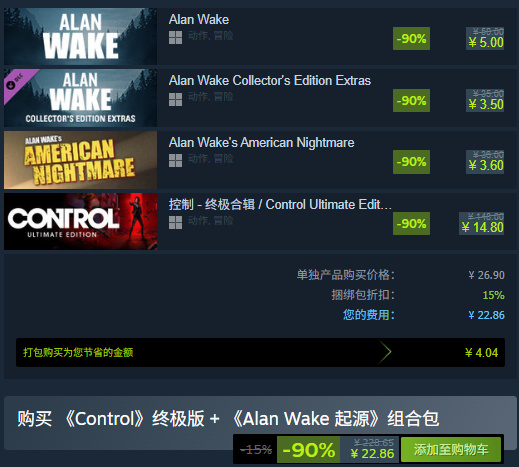Click the green arrow in savings bar

(385, 352)
